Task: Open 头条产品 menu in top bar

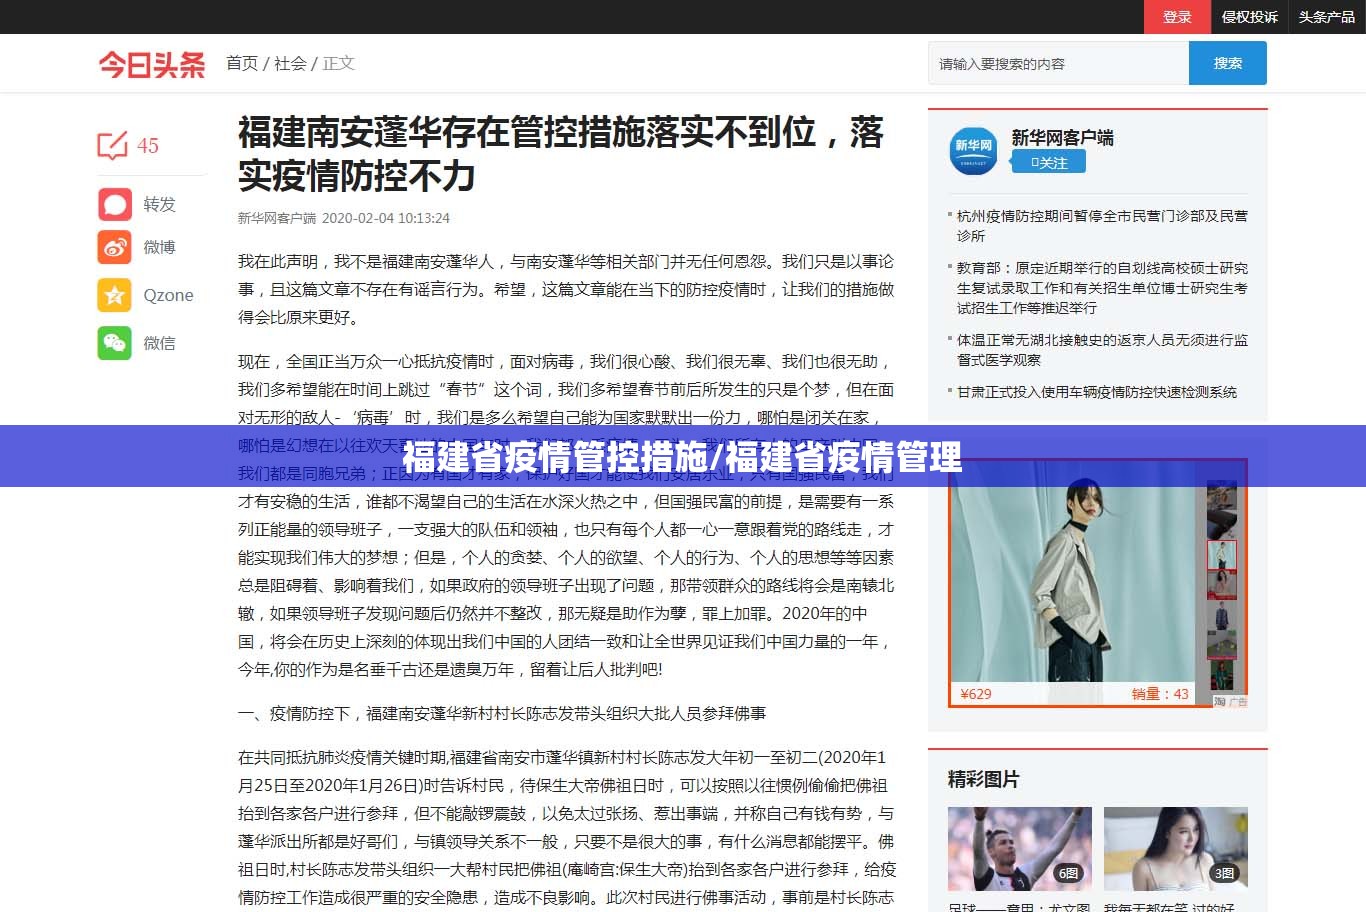Action: pyautogui.click(x=1326, y=17)
